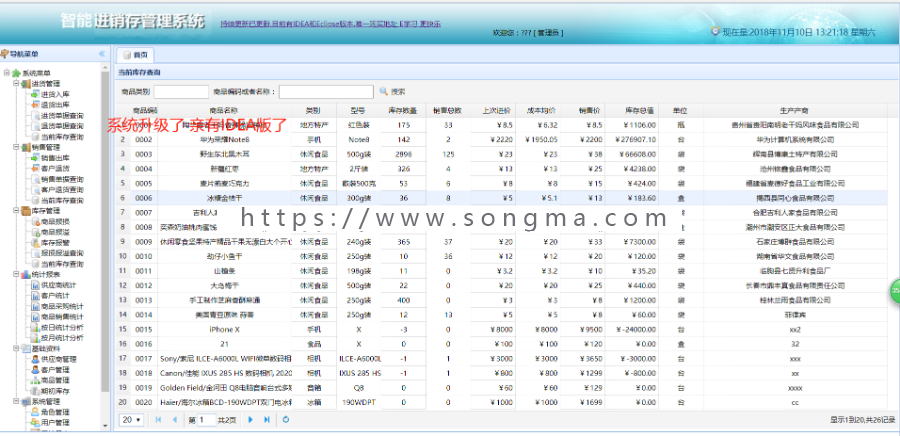This screenshot has height=436, width=900.
Task: Select the 野生东北黑木耳 product row
Action: 501,154
